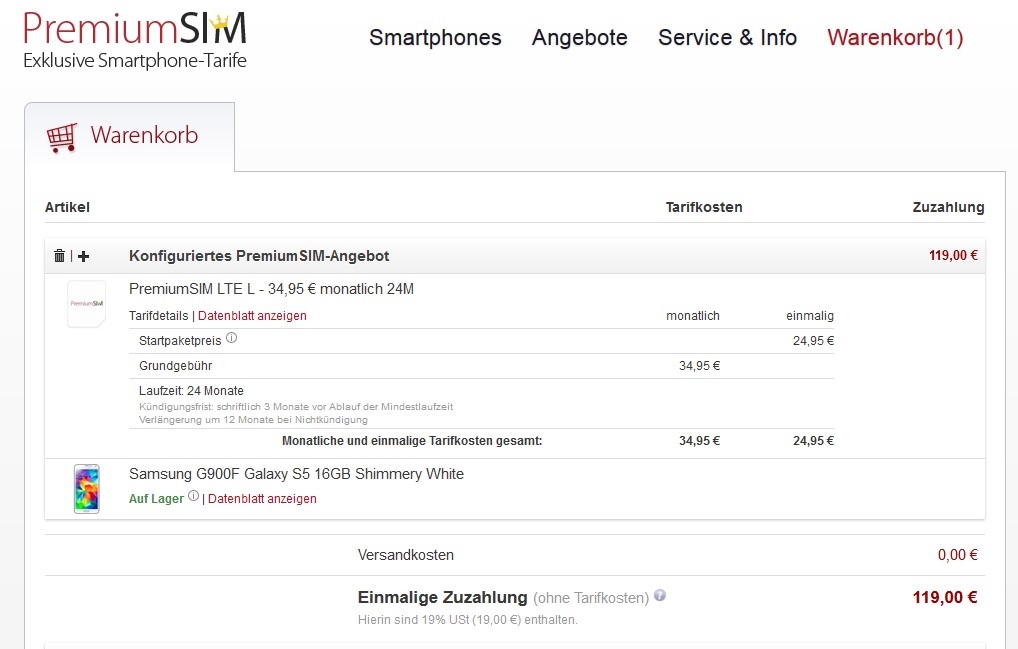1018x649 pixels.
Task: Click the 'Artikel' column header
Action: [67, 208]
